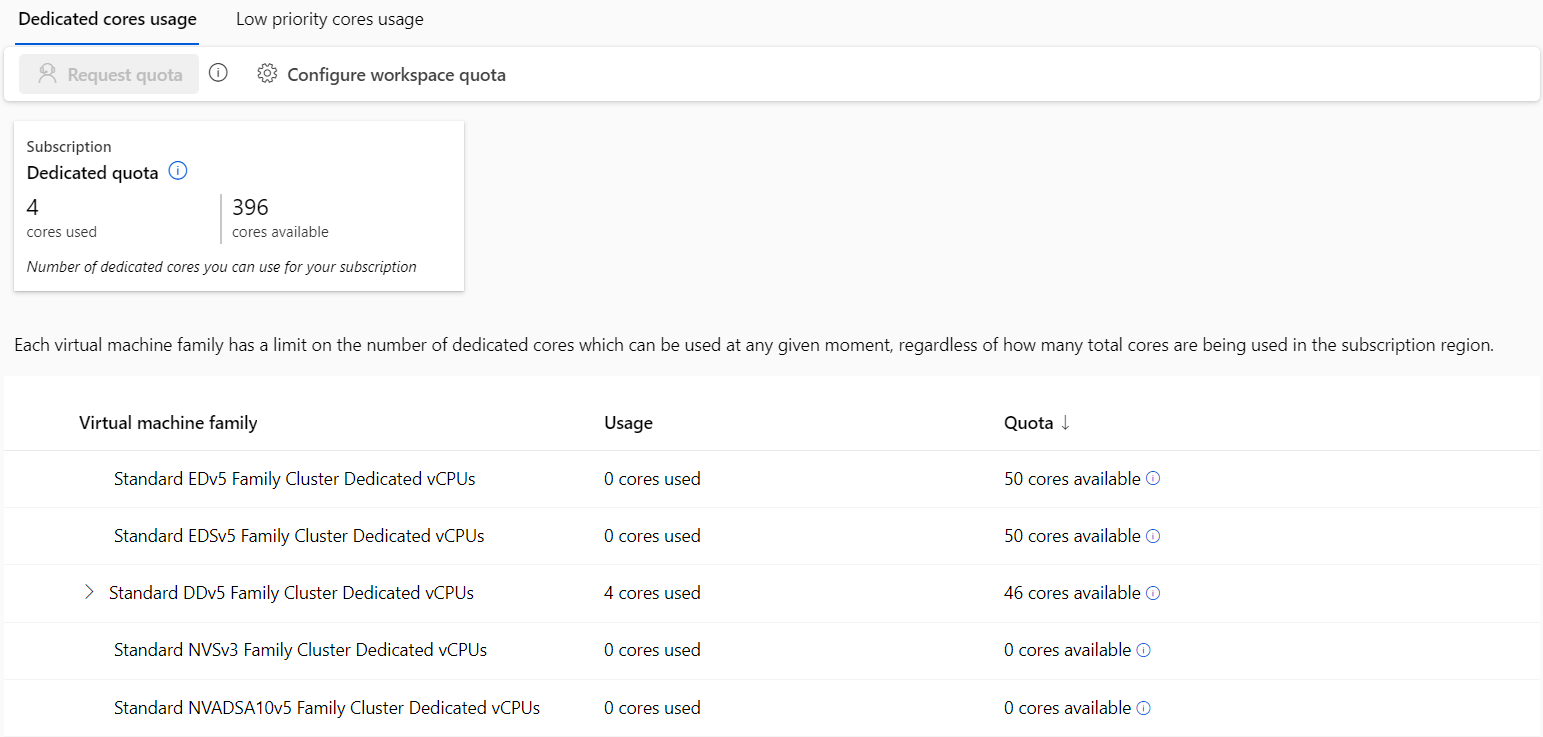Select the Standard EDSv5 family link
1543x737 pixels.
300,535
